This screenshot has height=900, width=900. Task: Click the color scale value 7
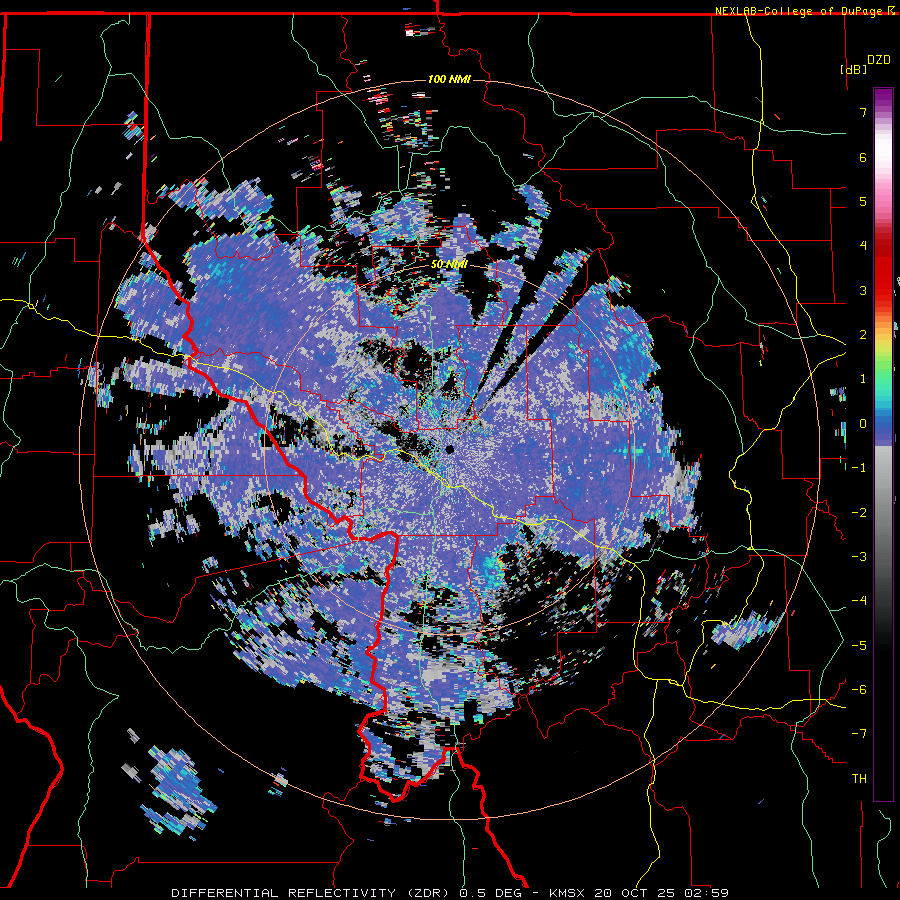point(863,112)
